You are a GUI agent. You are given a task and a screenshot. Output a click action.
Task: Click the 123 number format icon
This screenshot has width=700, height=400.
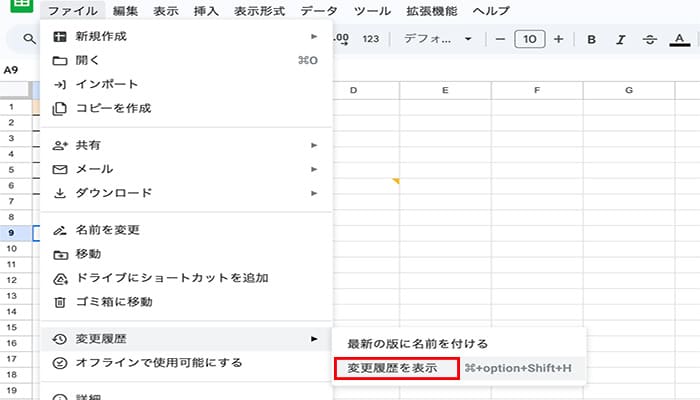[371, 39]
